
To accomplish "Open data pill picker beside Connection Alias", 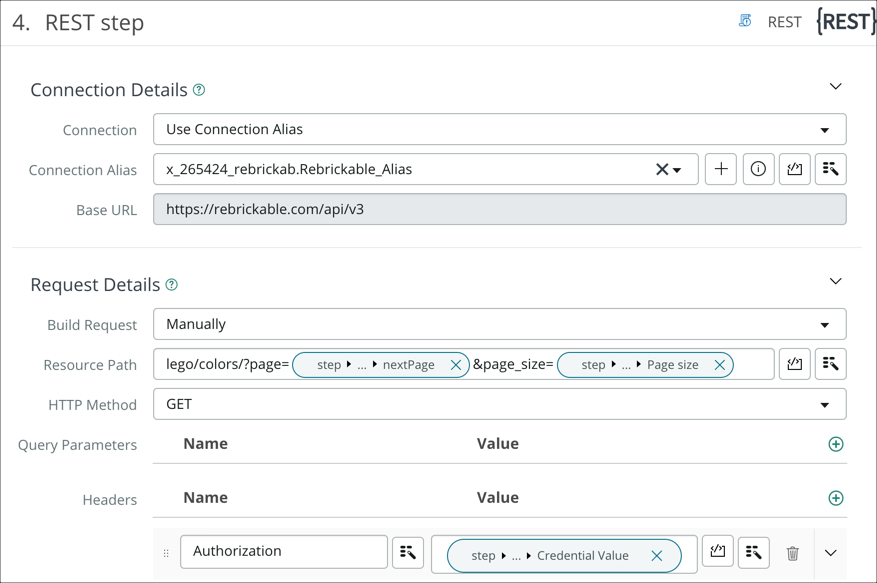I will point(831,170).
